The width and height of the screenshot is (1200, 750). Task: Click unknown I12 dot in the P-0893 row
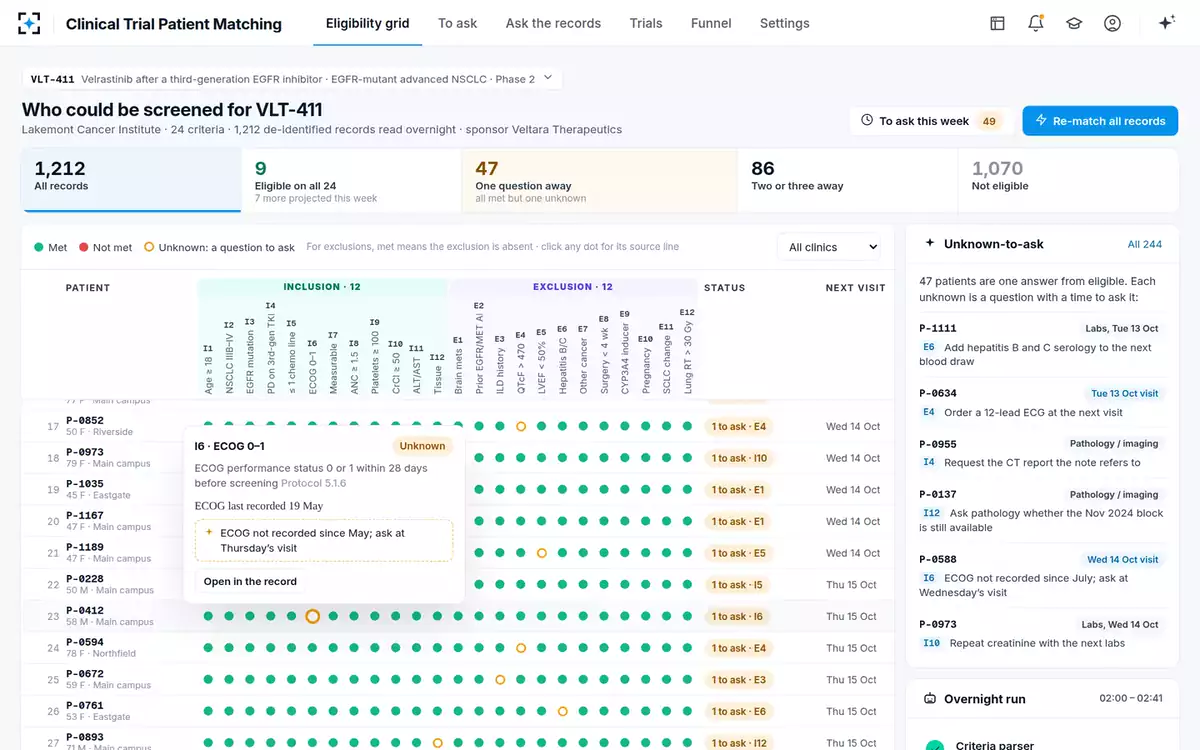(437, 743)
